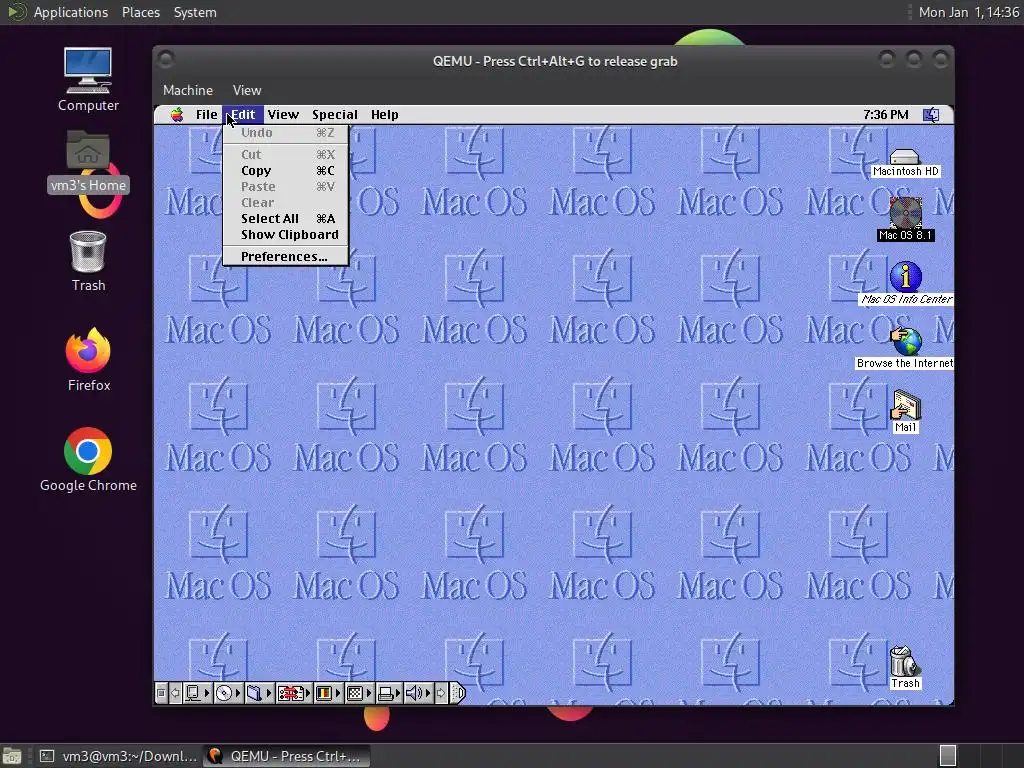The width and height of the screenshot is (1024, 768).
Task: Switch to the vm3@vm3 terminal taskbar button
Action: (118, 756)
